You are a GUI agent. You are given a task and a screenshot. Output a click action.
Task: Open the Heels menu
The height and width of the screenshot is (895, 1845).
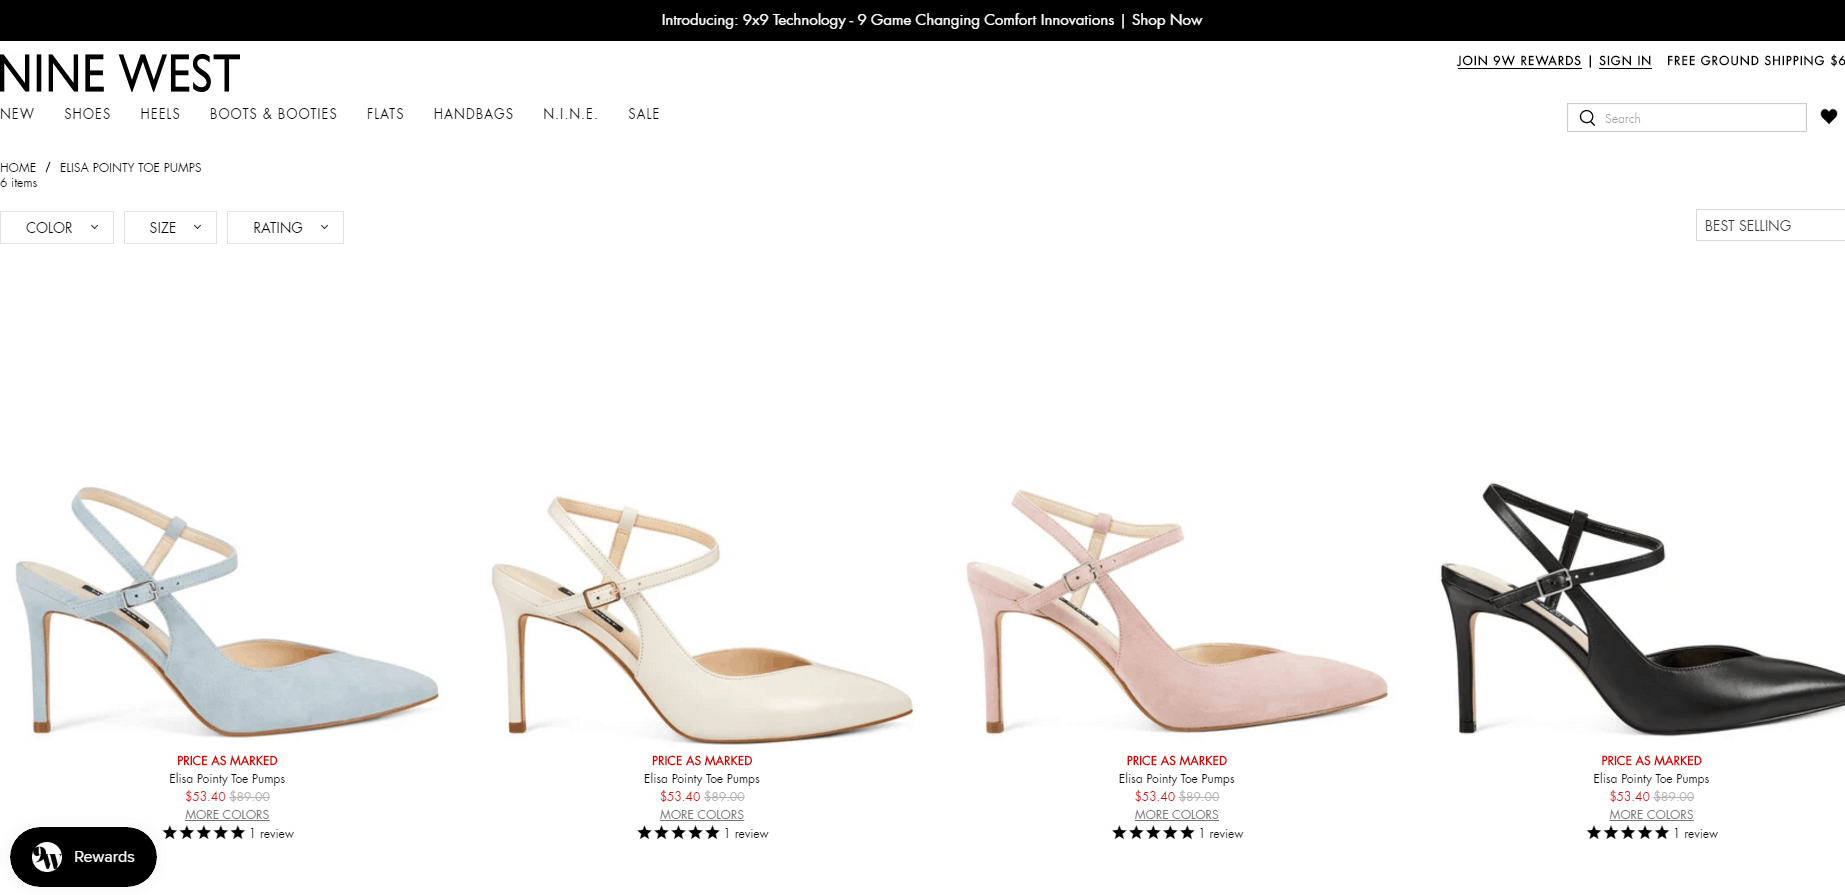pos(160,114)
